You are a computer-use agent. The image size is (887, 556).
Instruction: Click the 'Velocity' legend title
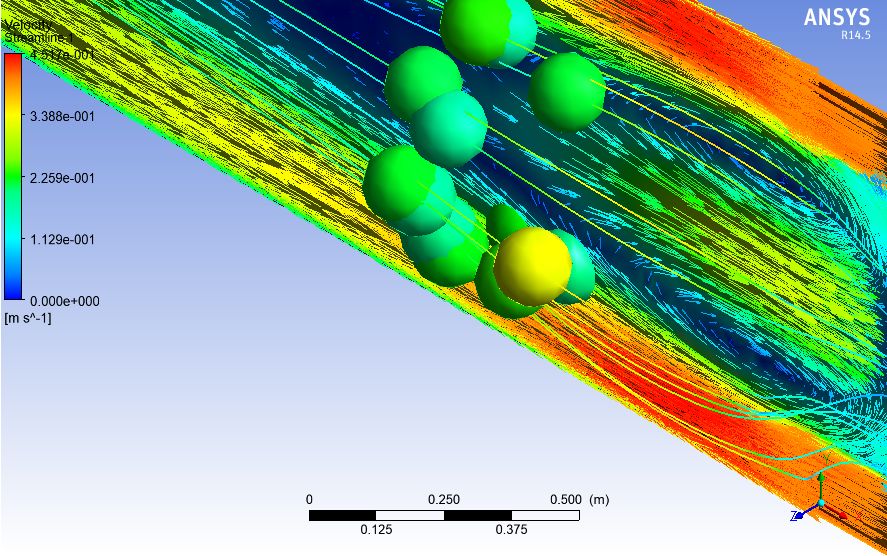28,25
